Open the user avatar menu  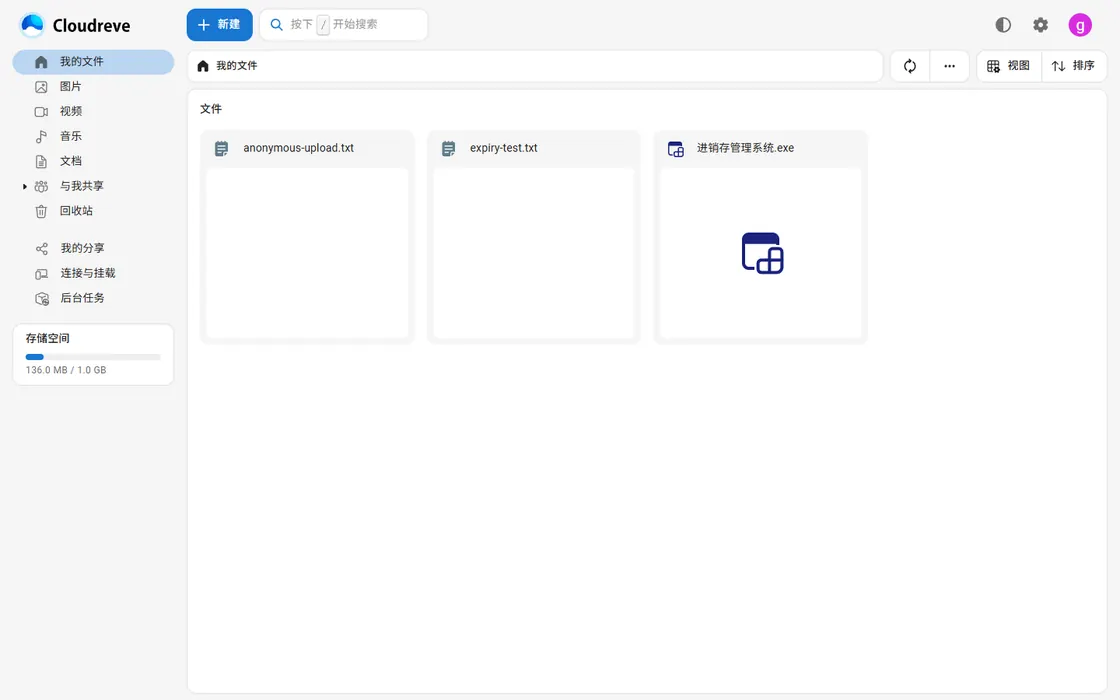pos(1080,25)
